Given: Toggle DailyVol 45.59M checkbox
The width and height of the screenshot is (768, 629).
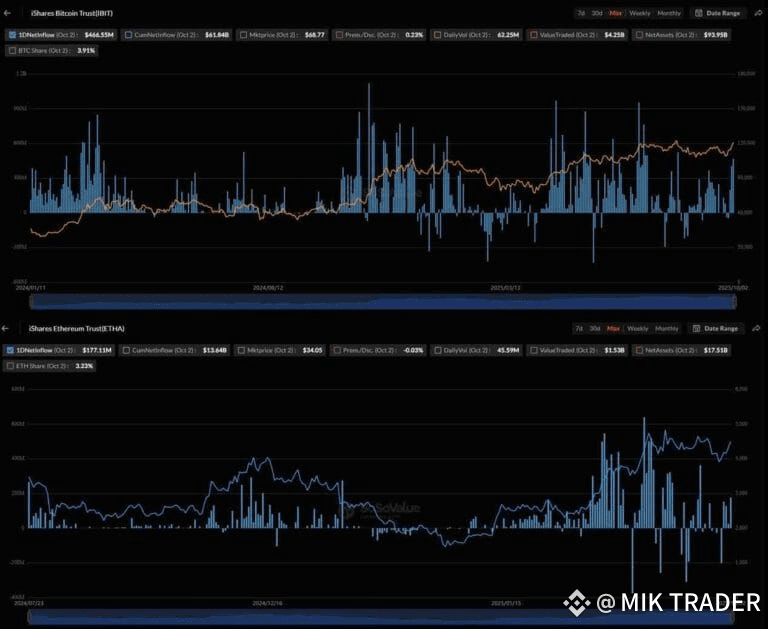Looking at the screenshot, I should point(437,350).
